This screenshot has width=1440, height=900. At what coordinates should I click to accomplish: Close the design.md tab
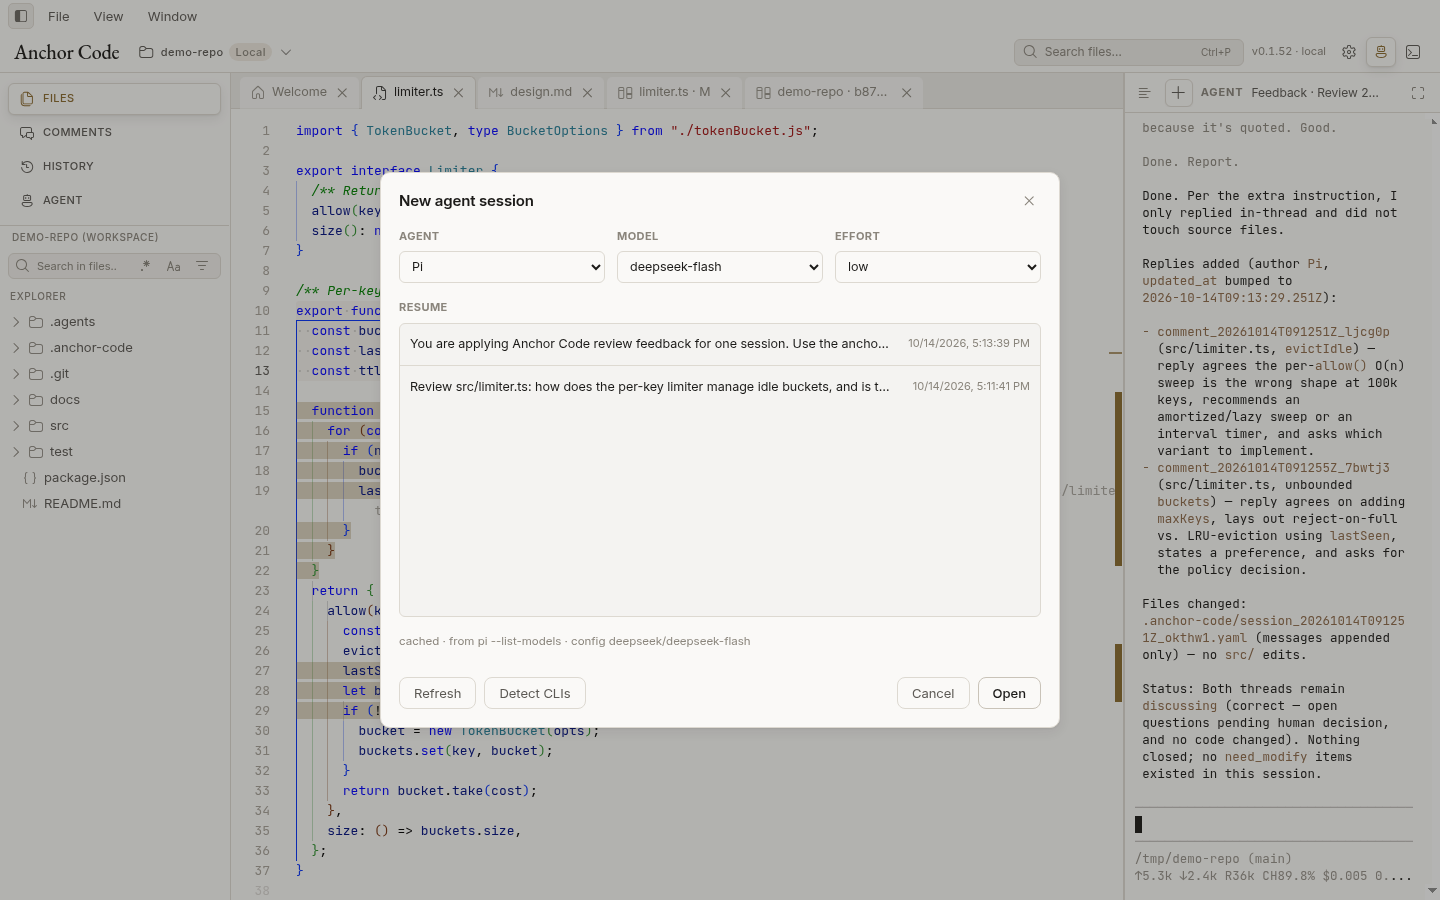coord(587,93)
